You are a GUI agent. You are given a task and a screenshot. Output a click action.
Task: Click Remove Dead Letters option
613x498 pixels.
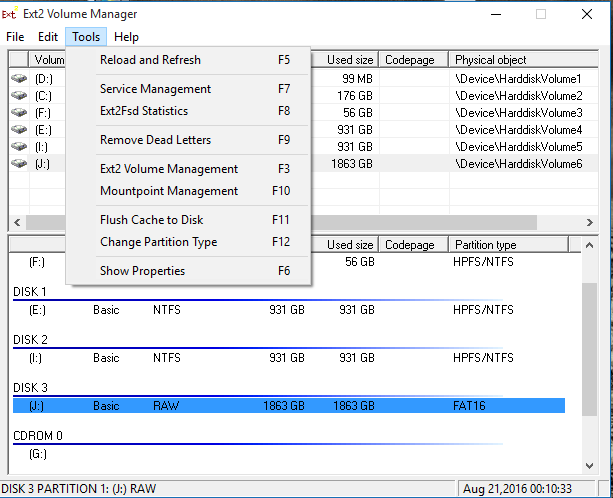coord(155,140)
